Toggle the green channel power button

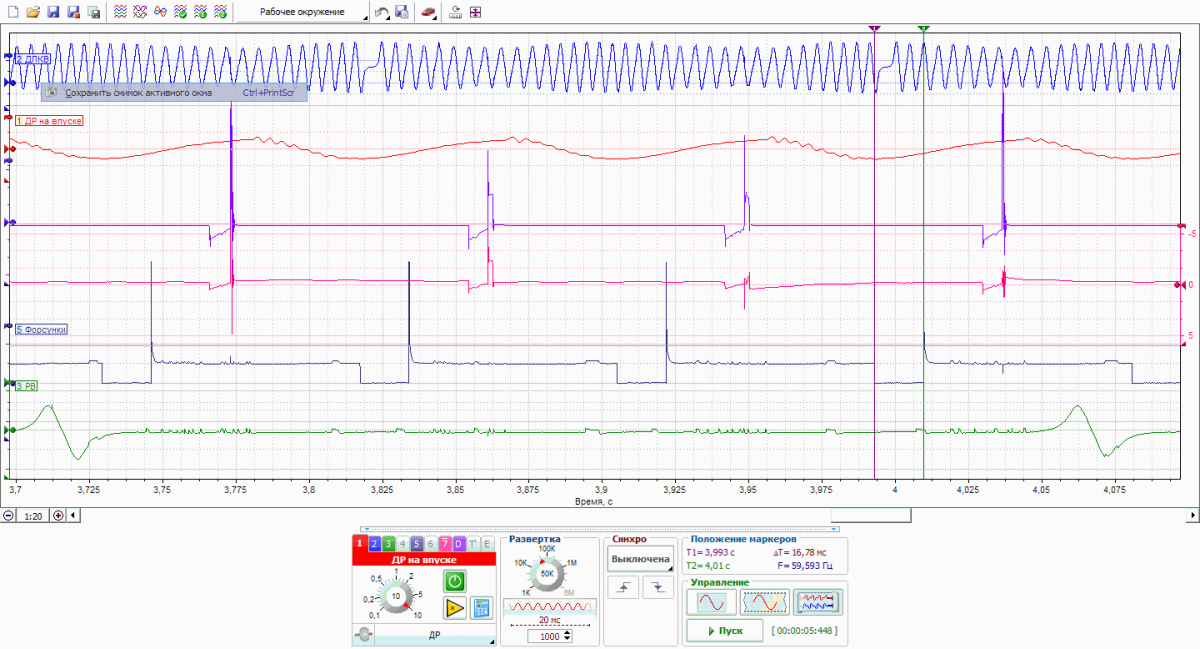tap(455, 581)
